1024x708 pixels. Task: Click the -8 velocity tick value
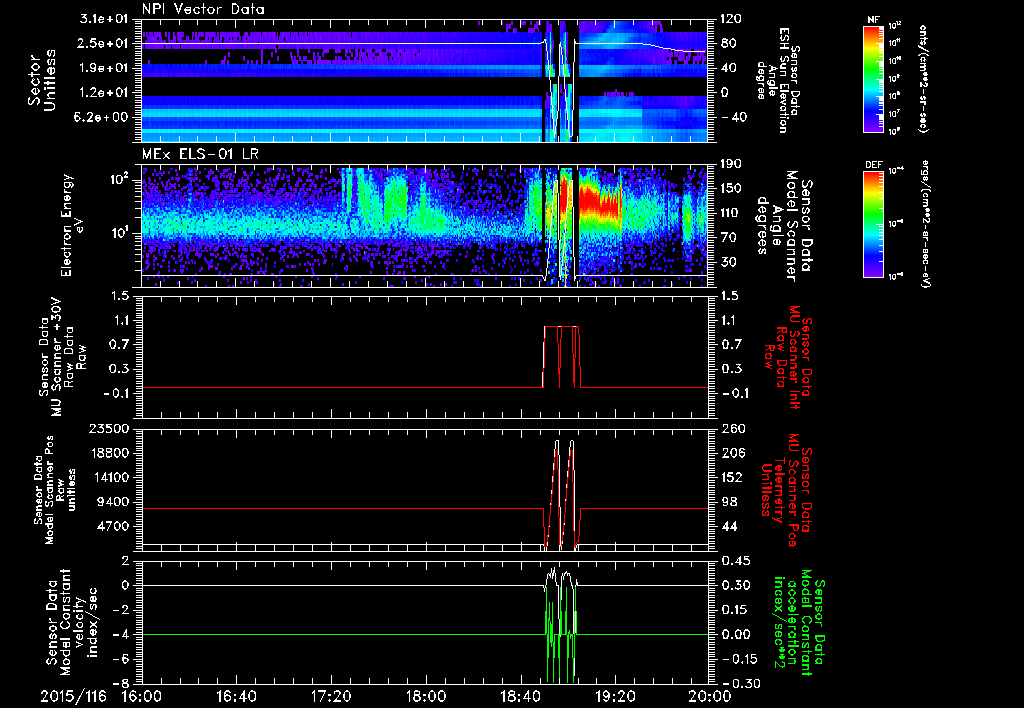coord(122,684)
